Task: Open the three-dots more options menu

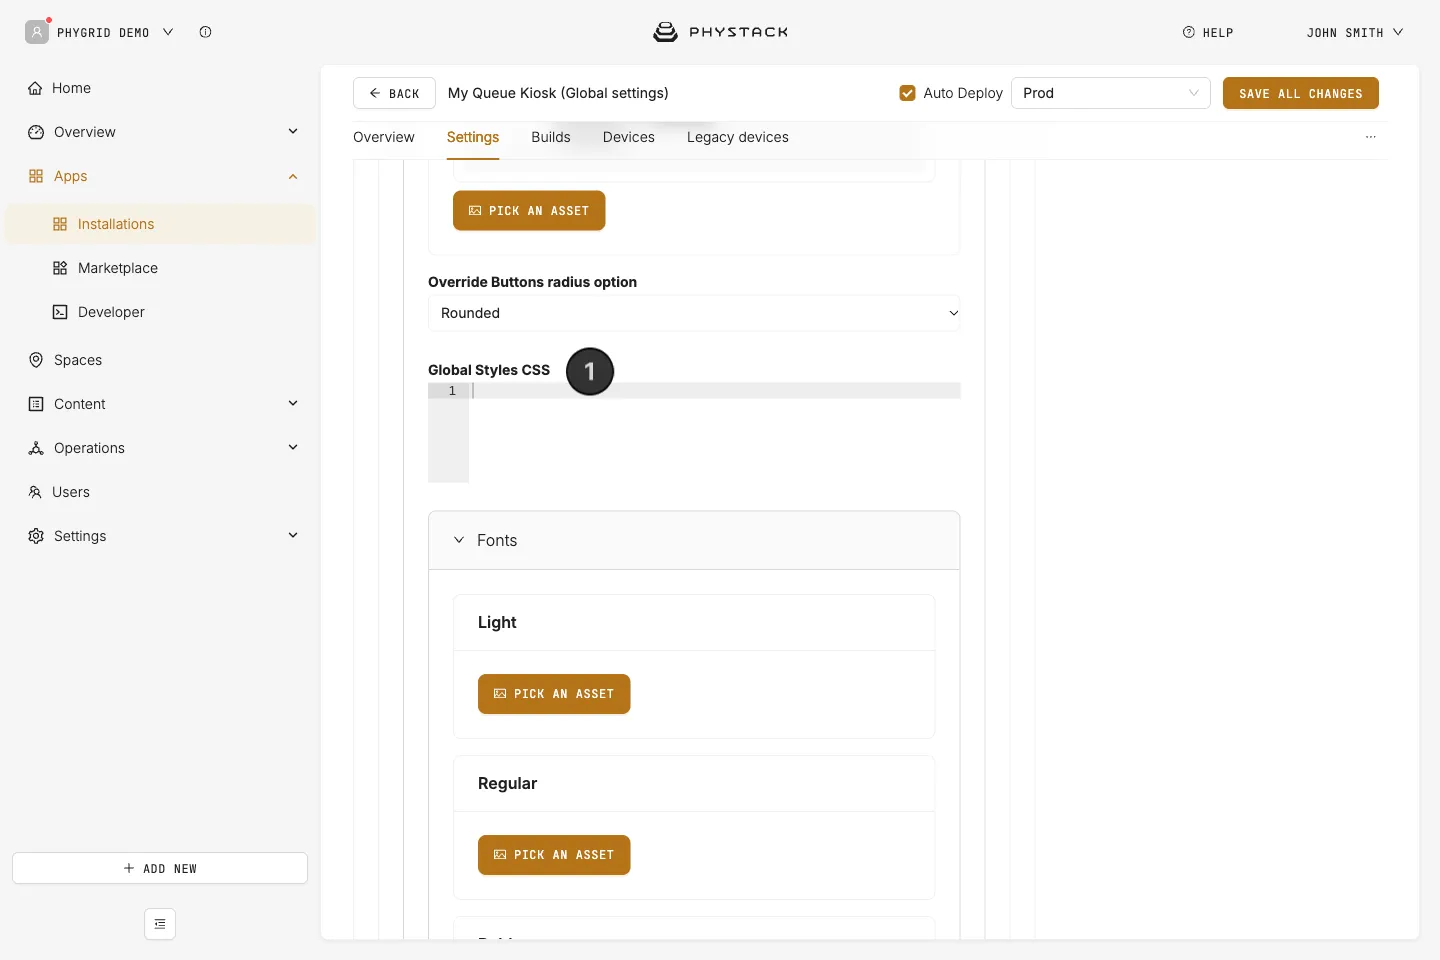Action: click(1371, 137)
